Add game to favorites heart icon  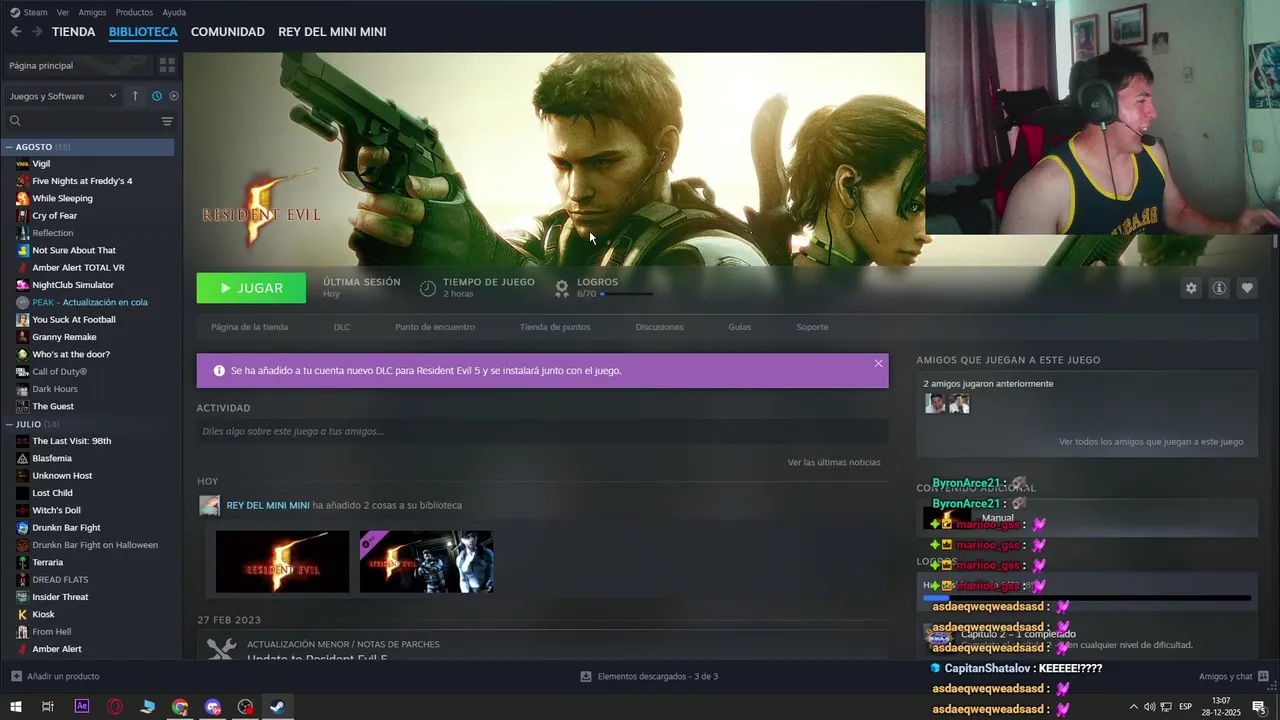coord(1247,288)
